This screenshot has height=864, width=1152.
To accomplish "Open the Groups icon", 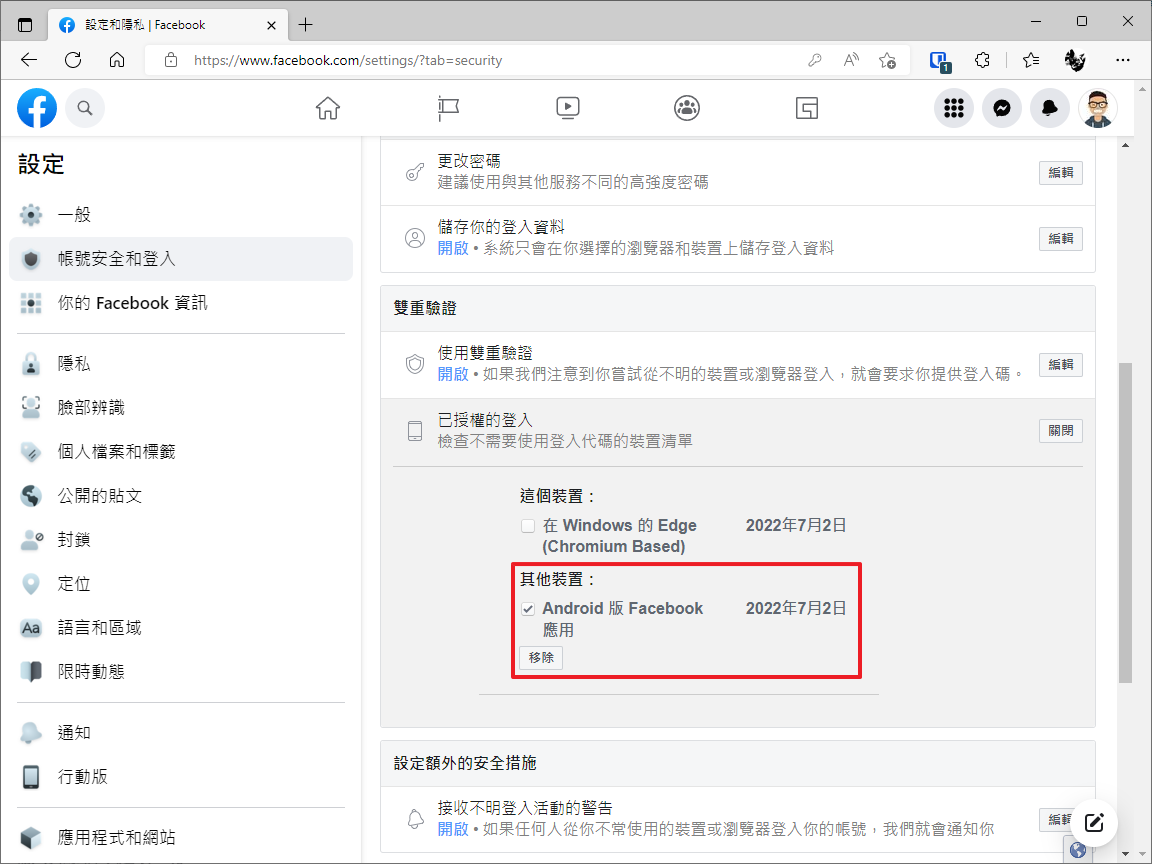I will pyautogui.click(x=687, y=108).
